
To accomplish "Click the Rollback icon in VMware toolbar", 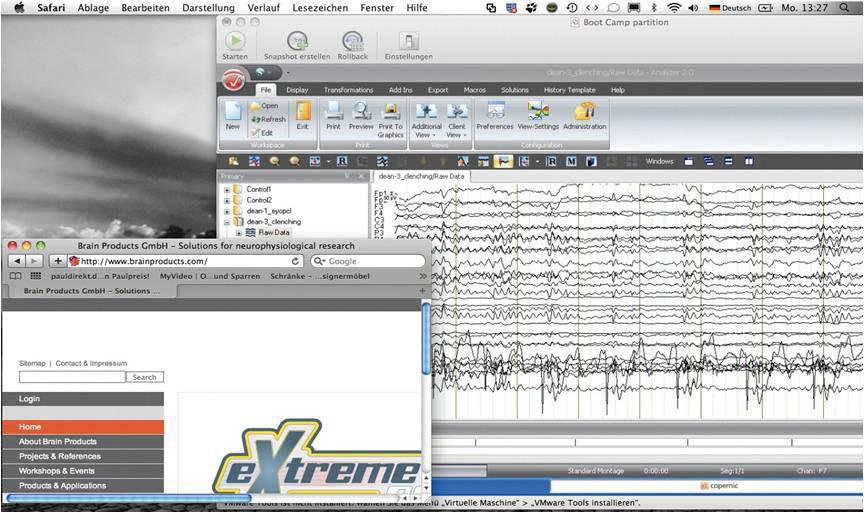I will click(x=353, y=41).
